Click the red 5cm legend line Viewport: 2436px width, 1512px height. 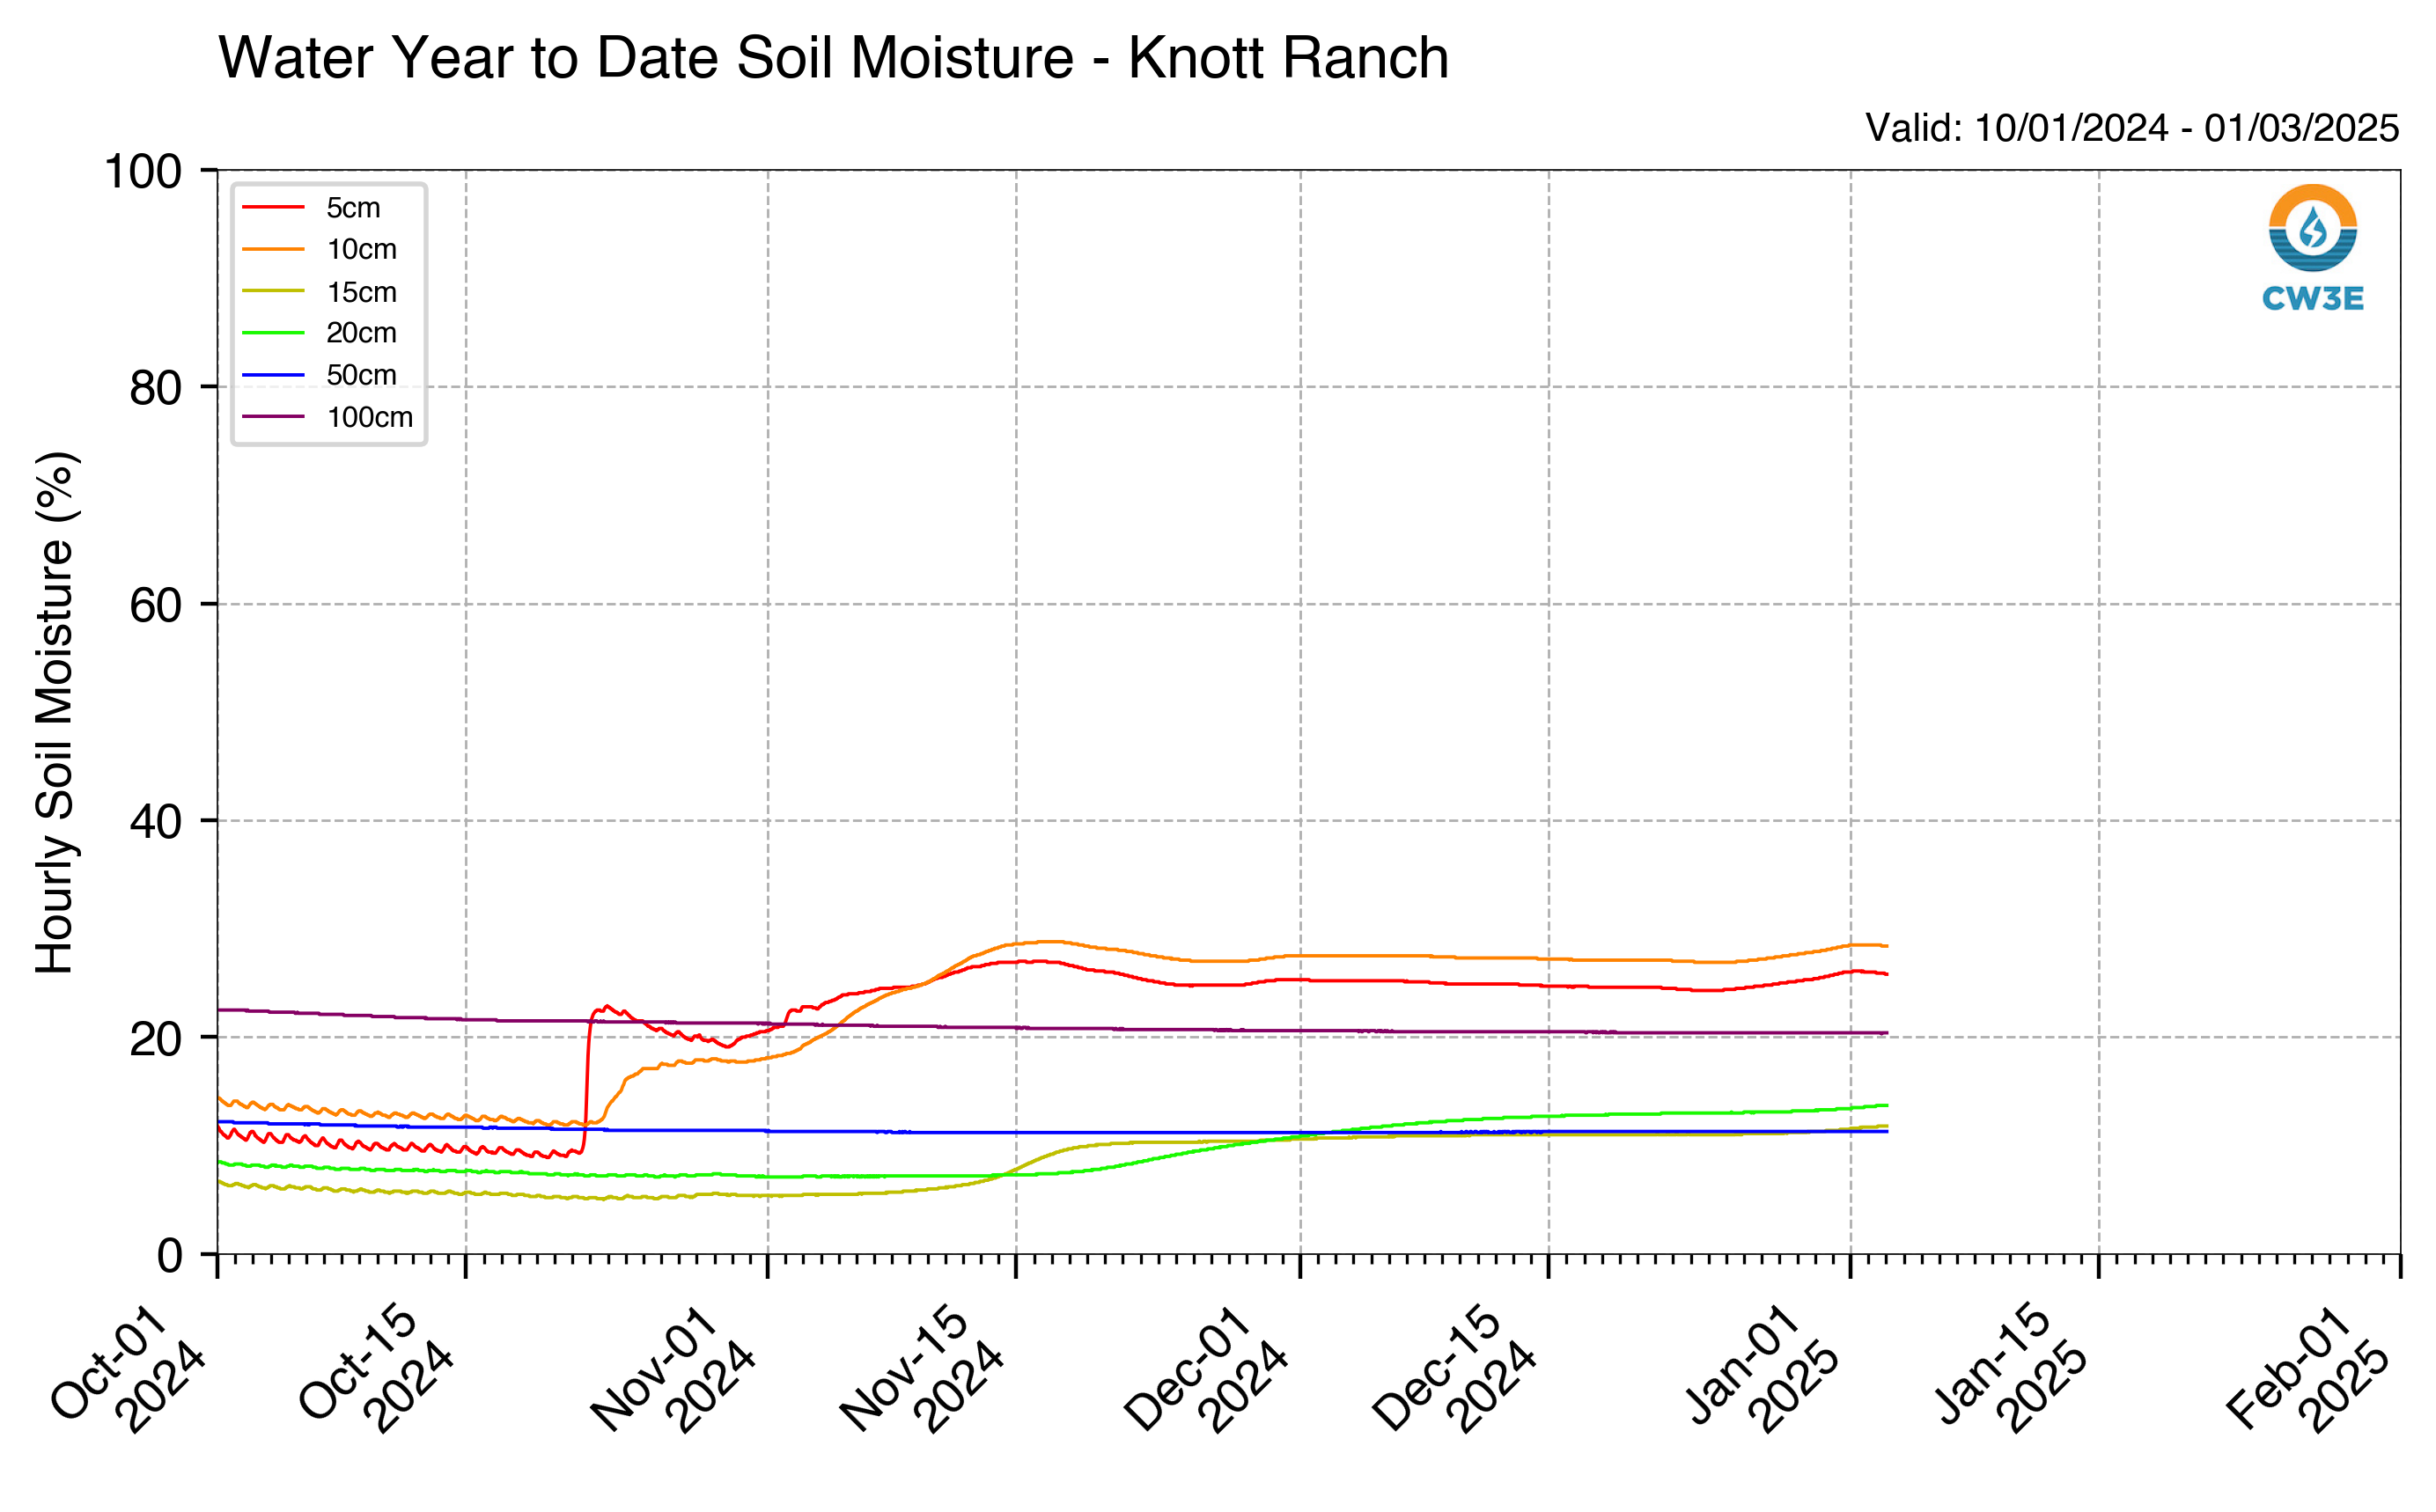(x=273, y=207)
